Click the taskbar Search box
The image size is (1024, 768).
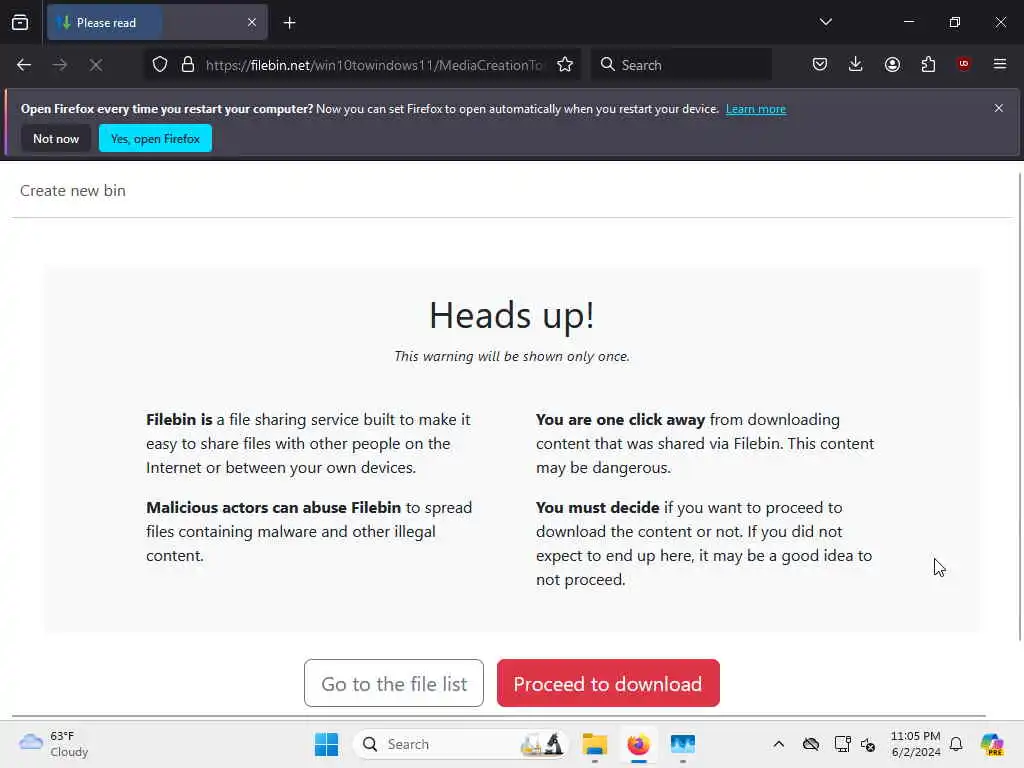pos(460,744)
